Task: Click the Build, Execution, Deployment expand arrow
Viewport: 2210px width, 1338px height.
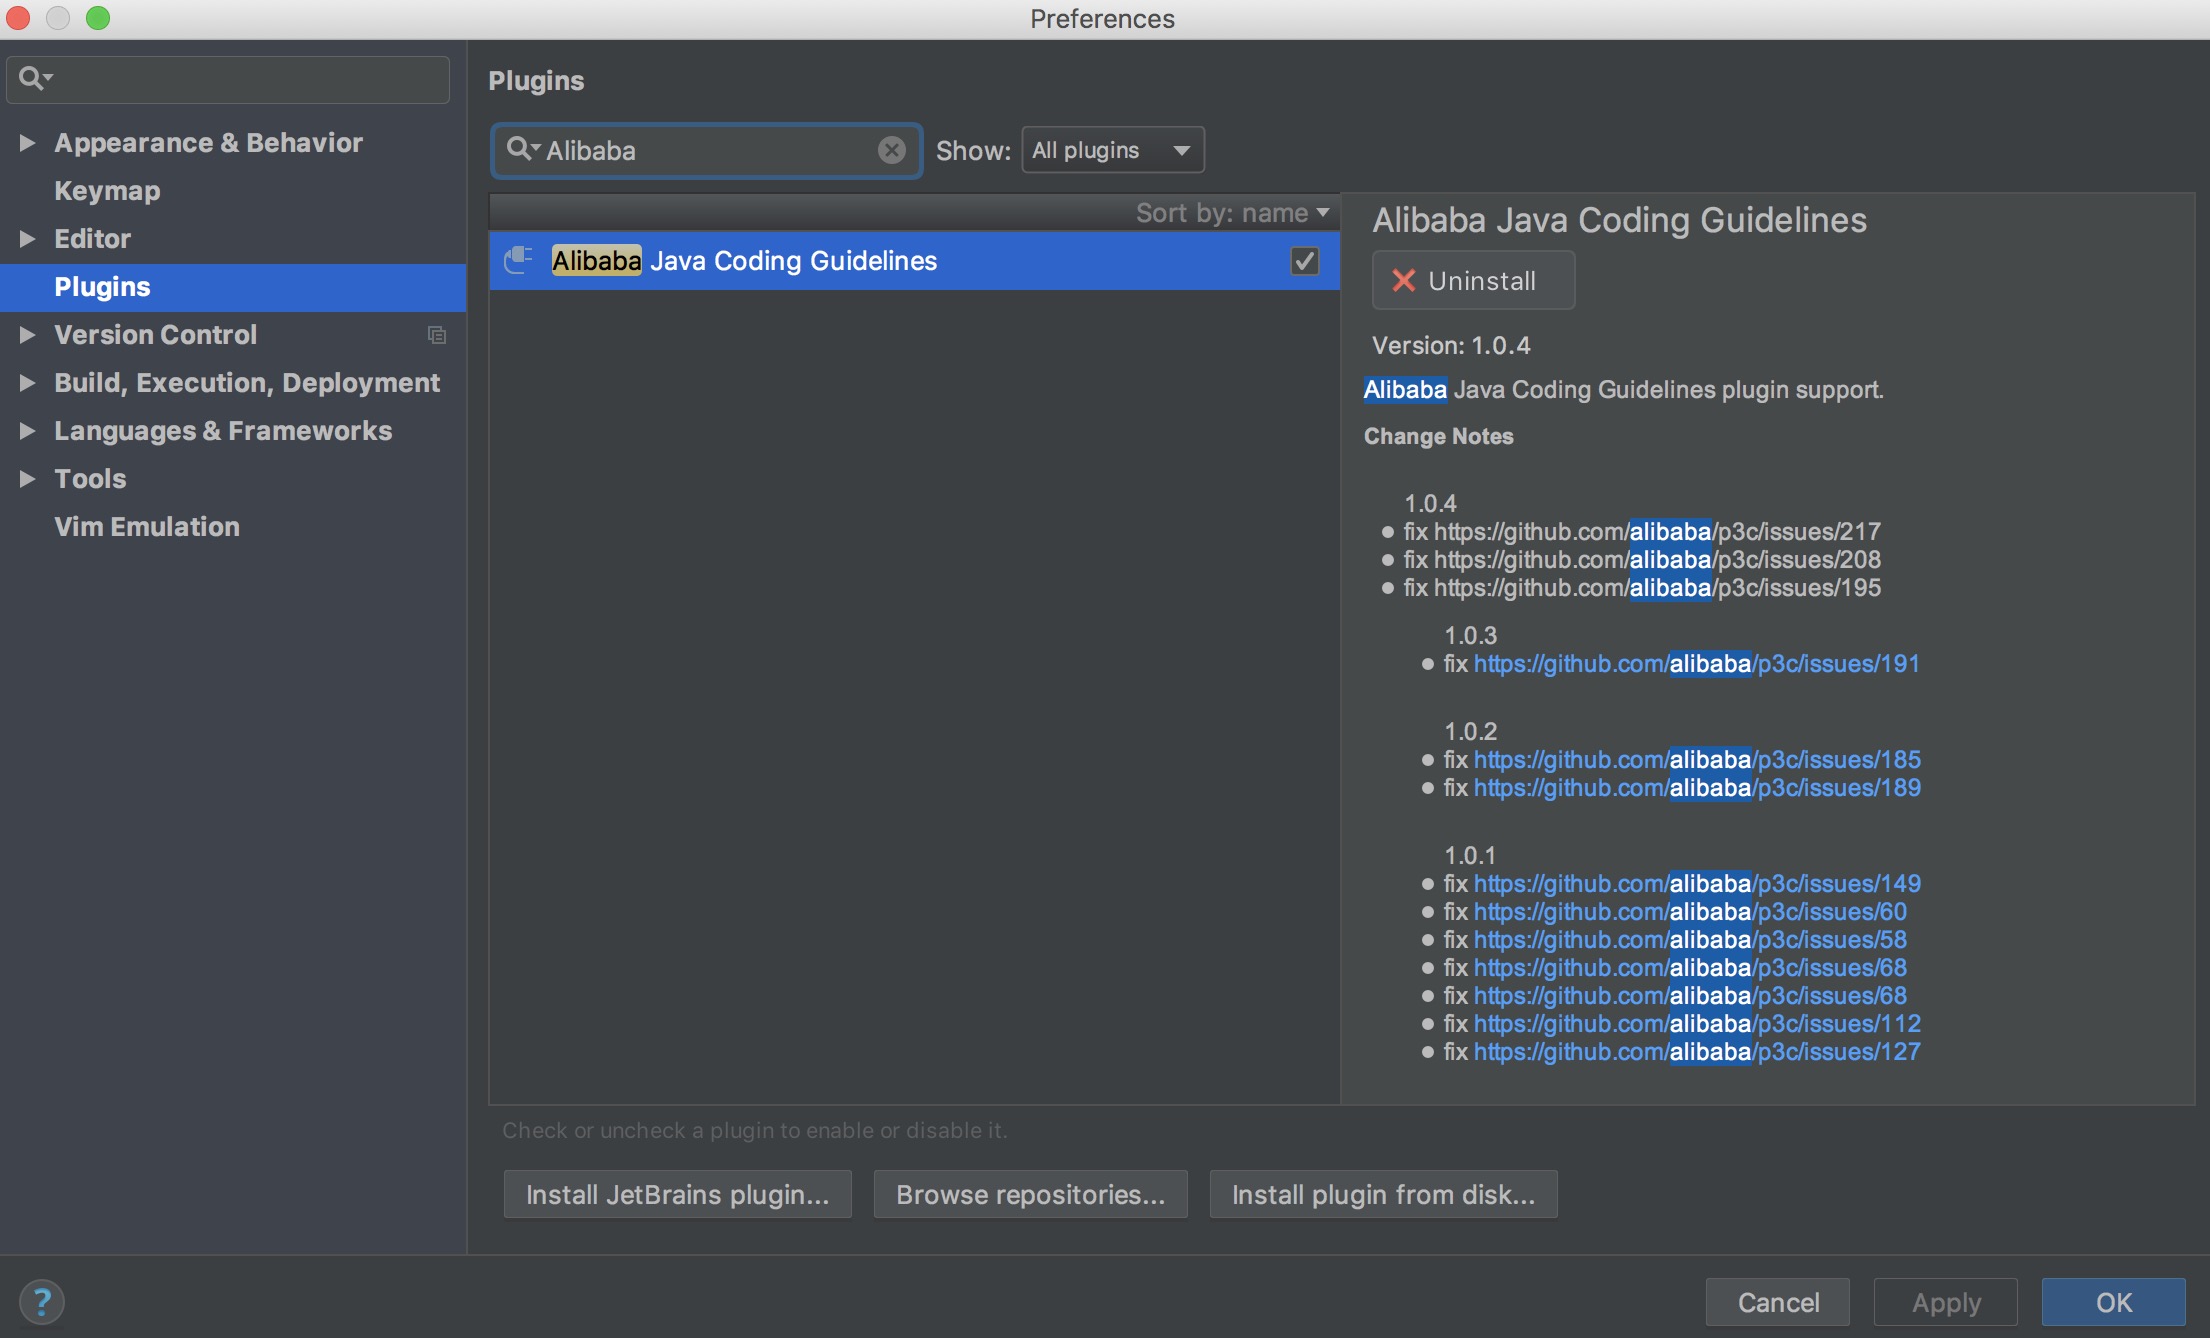Action: 28,382
